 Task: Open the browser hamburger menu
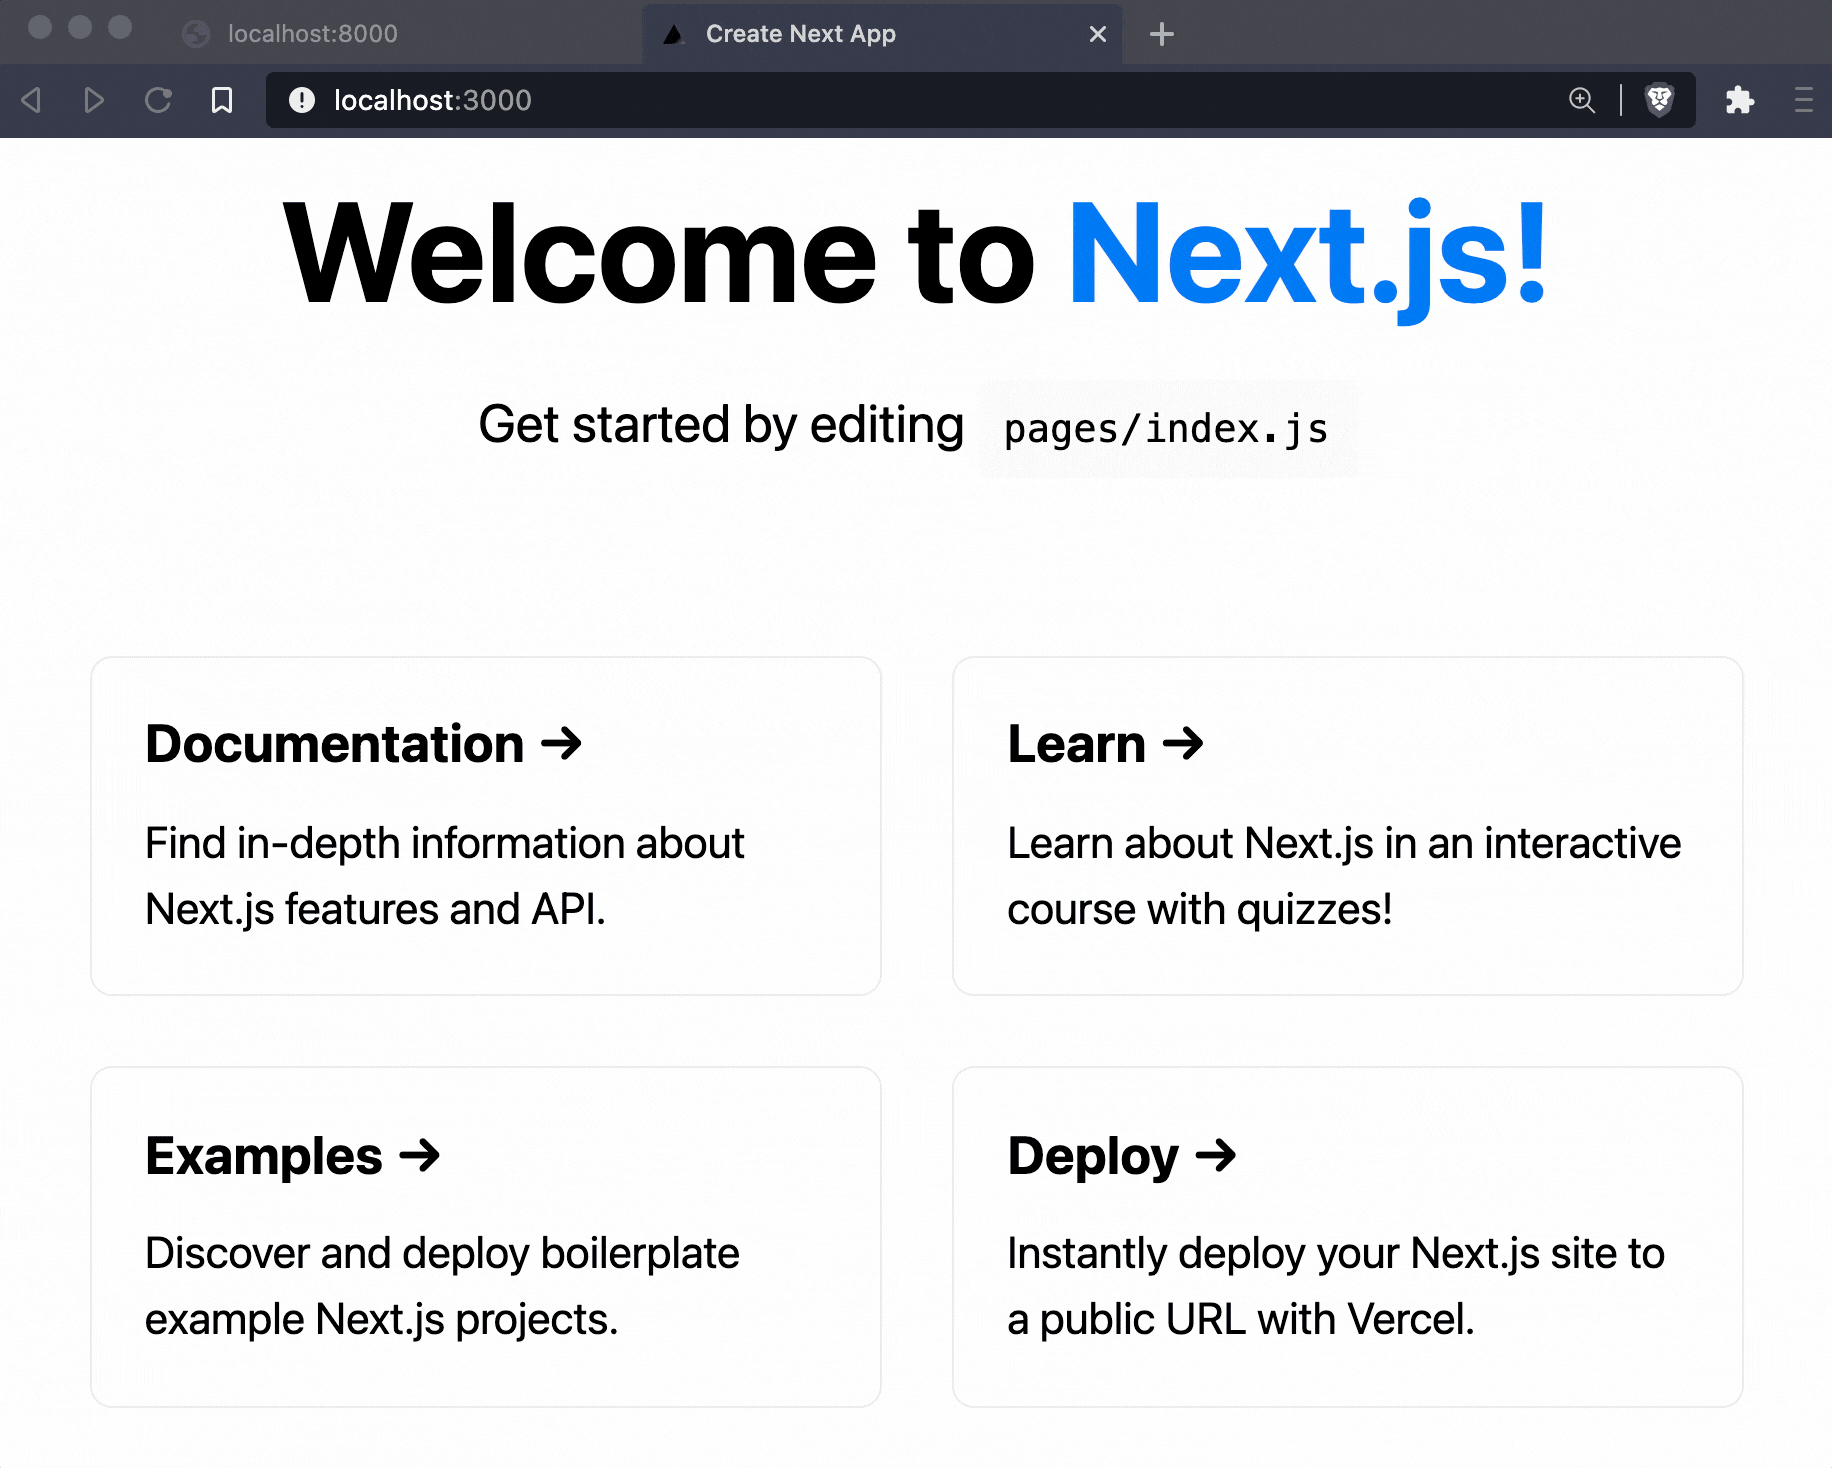[1805, 100]
